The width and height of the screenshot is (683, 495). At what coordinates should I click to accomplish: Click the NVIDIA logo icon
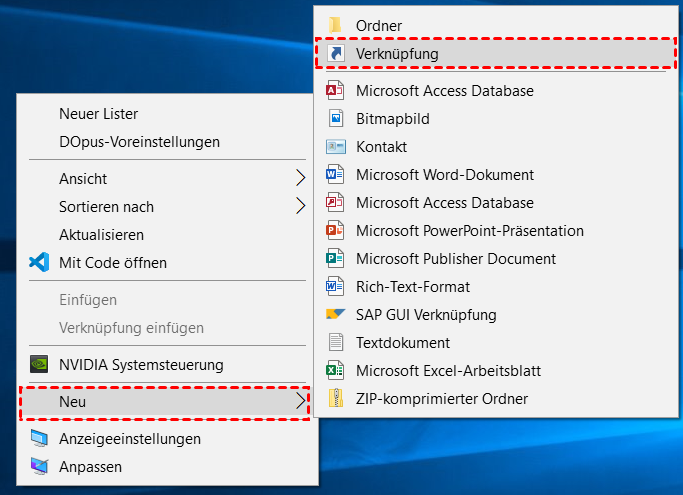coord(39,365)
